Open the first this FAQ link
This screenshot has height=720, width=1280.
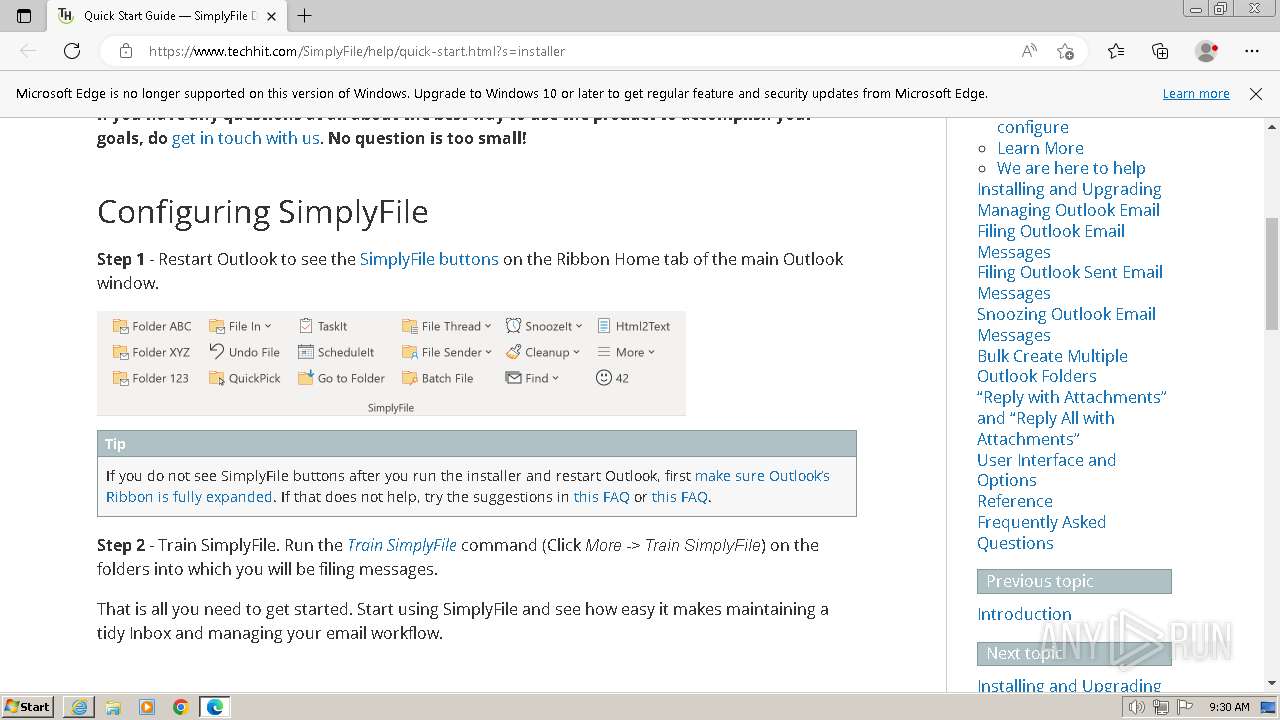(x=601, y=497)
